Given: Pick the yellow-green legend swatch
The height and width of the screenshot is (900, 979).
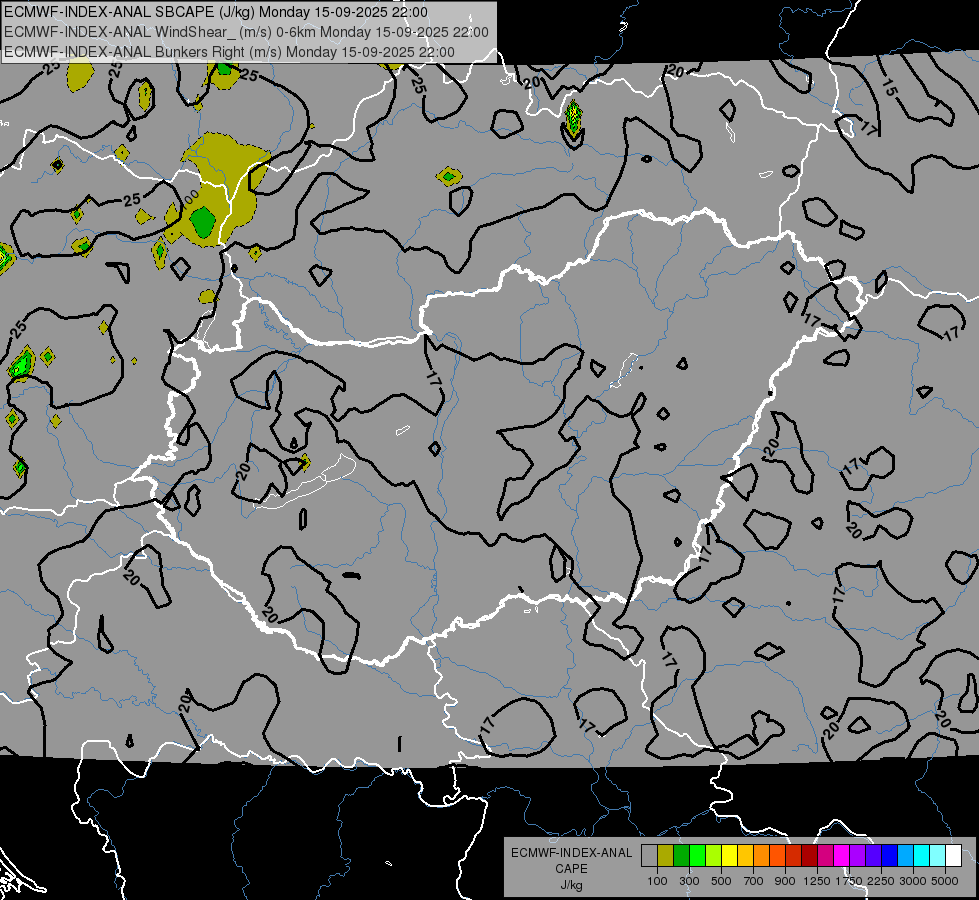Looking at the screenshot, I should click(x=714, y=856).
